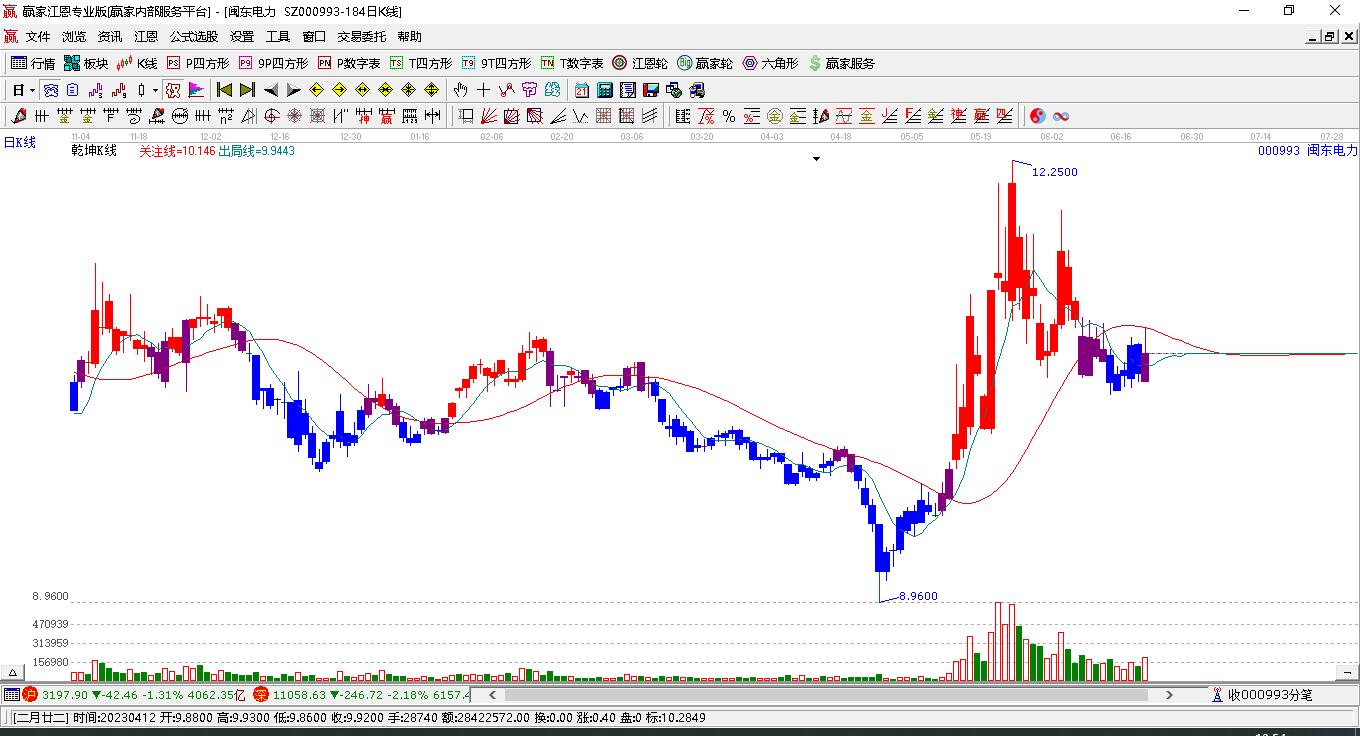Open the 9P四方形 tool

273,63
